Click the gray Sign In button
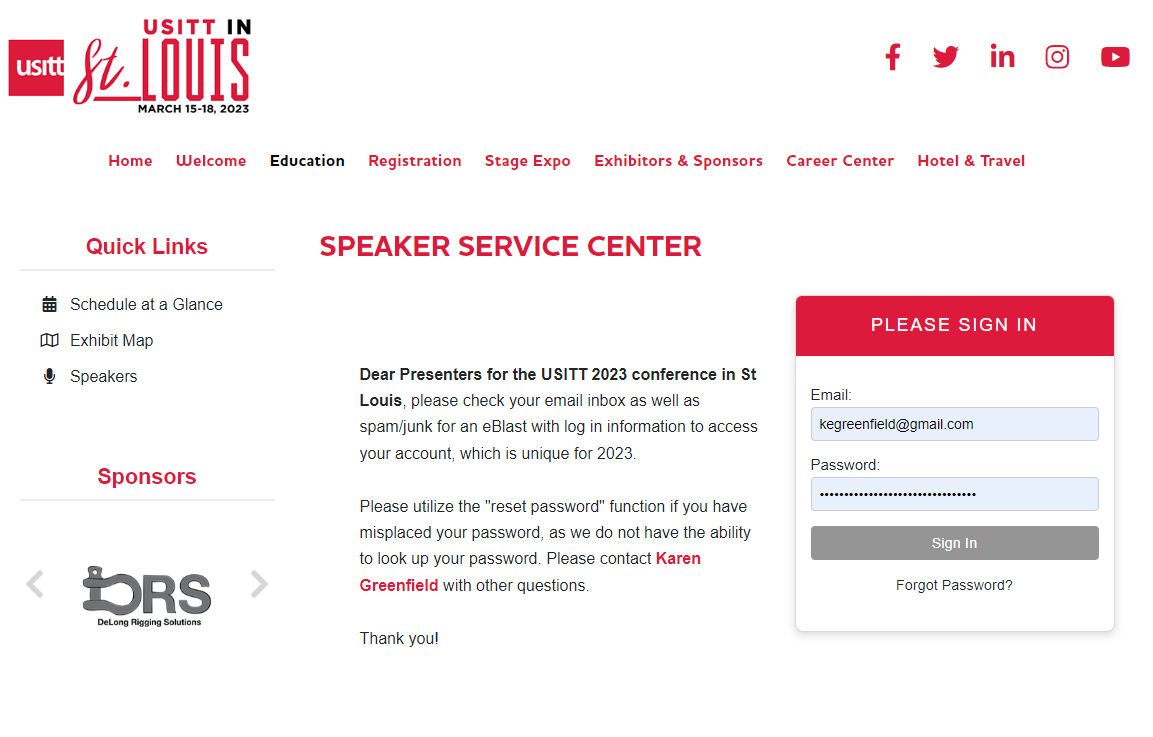The height and width of the screenshot is (737, 1153). (954, 543)
